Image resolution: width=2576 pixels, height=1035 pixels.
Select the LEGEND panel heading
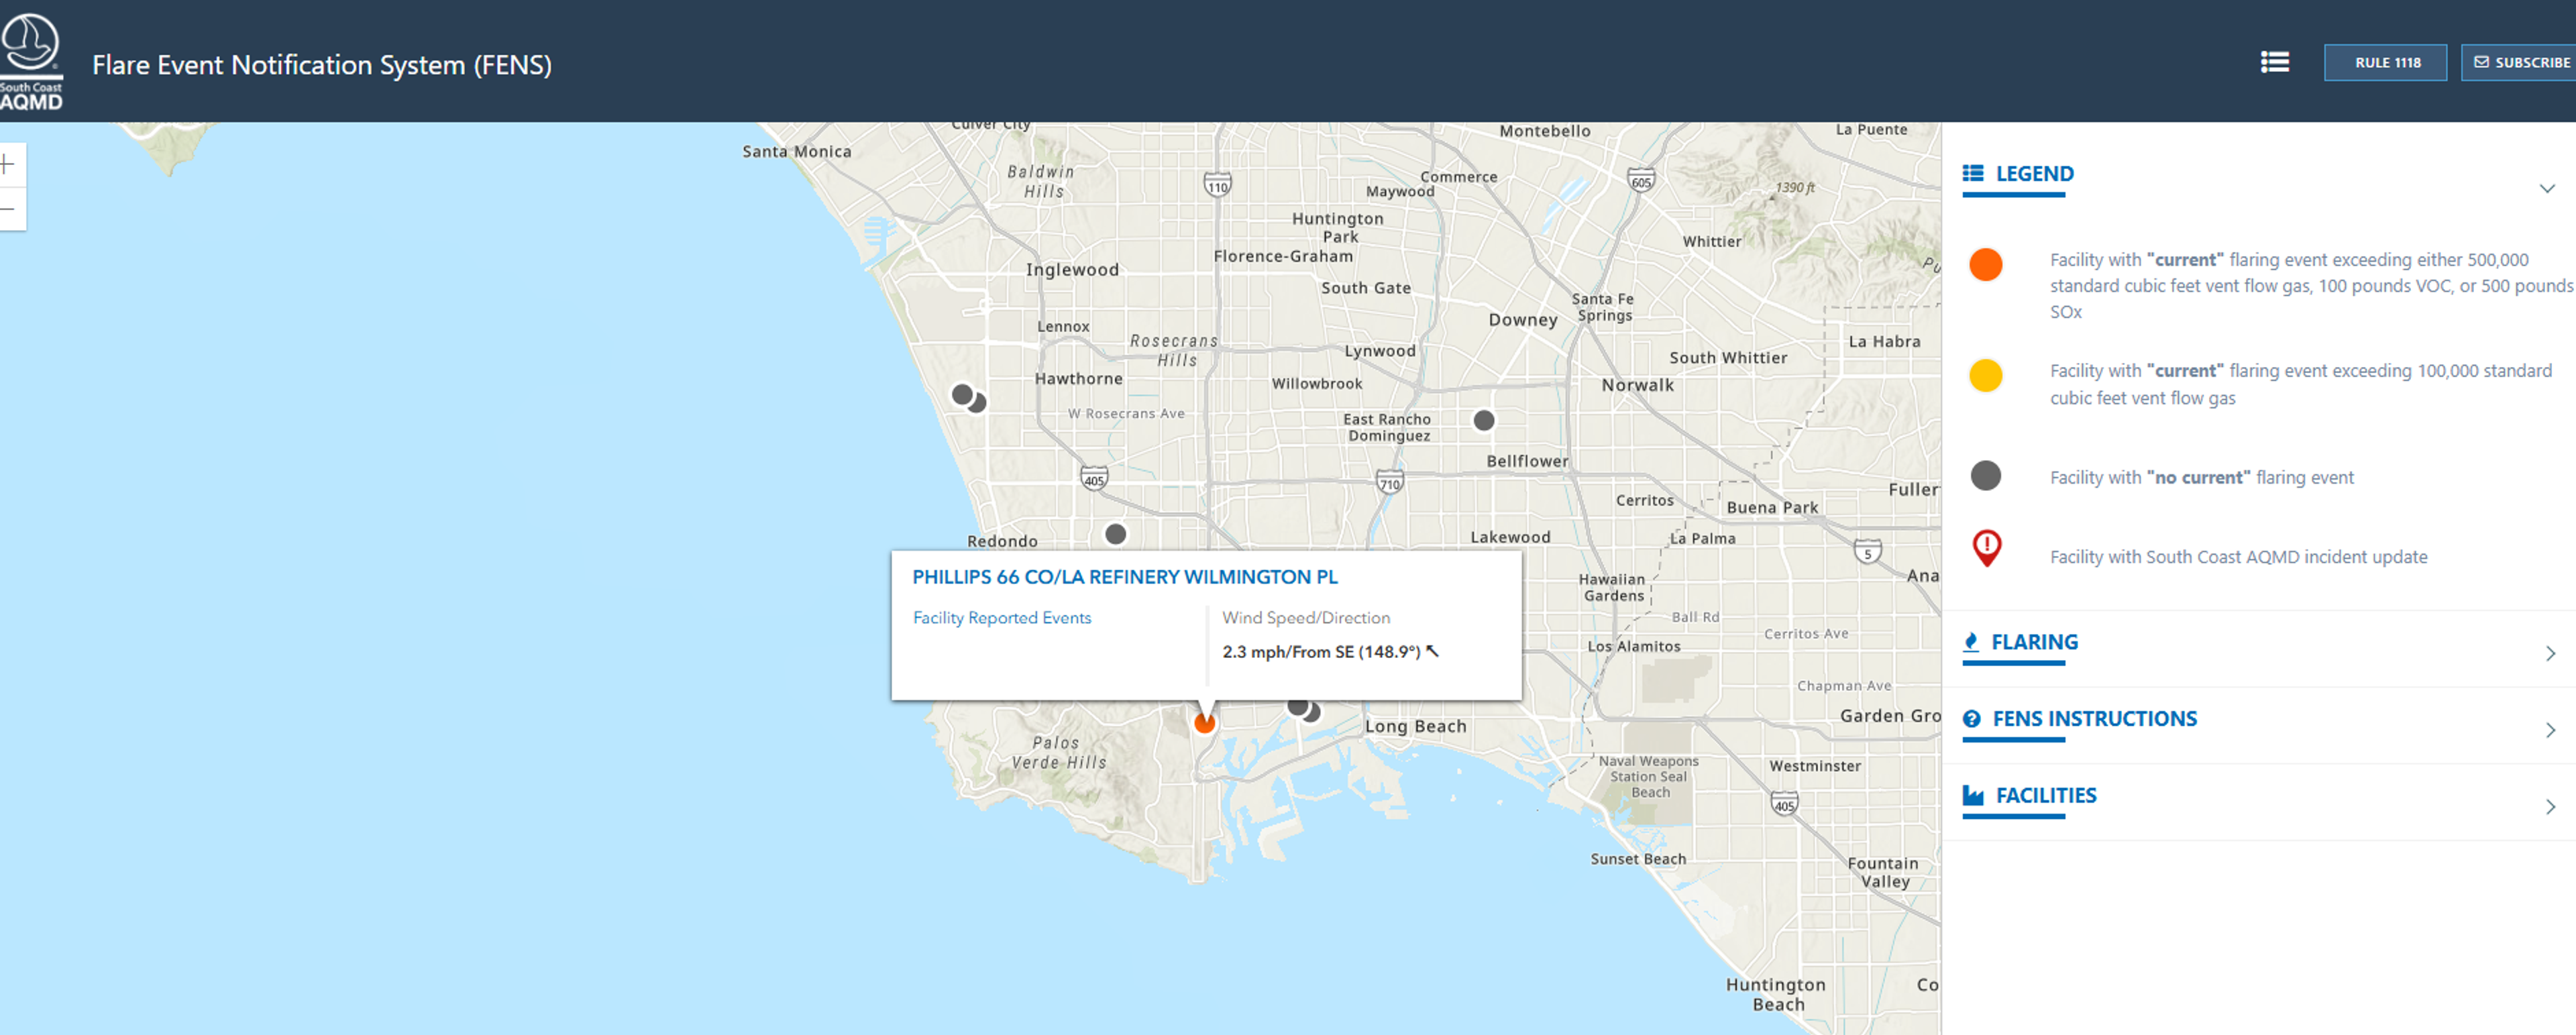click(x=2034, y=174)
